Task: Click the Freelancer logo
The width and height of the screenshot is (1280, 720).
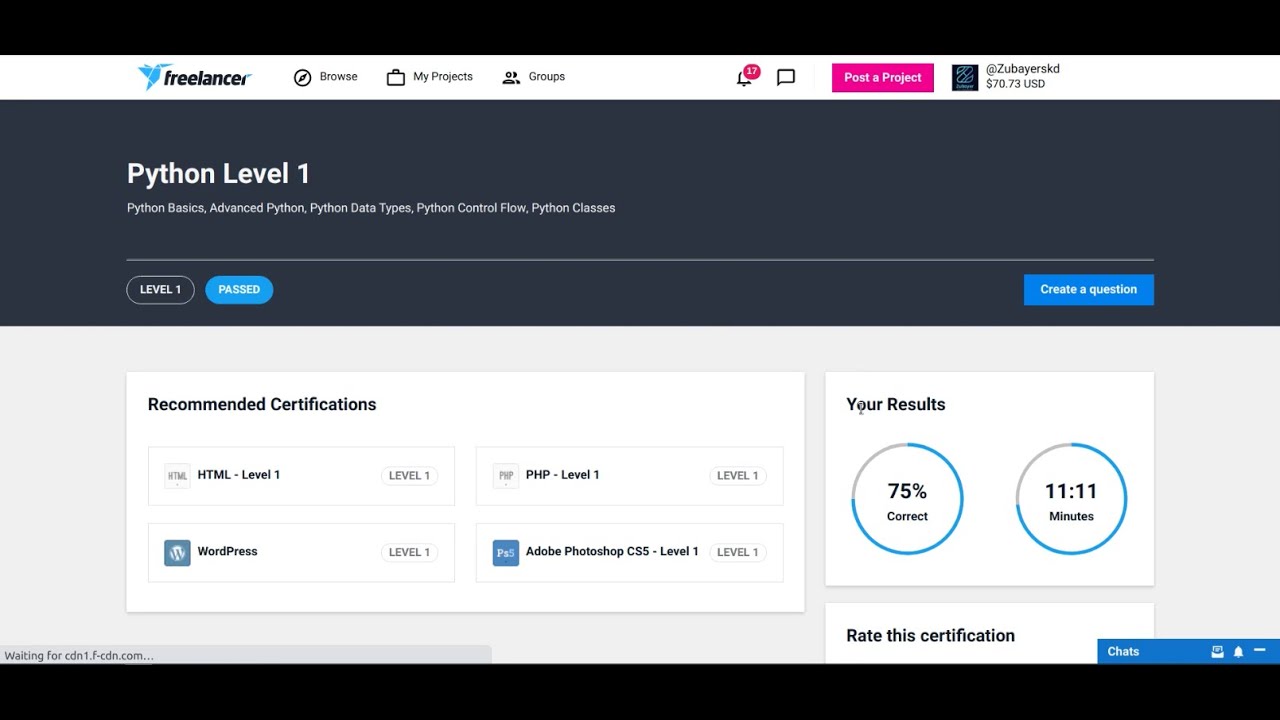Action: pyautogui.click(x=194, y=77)
